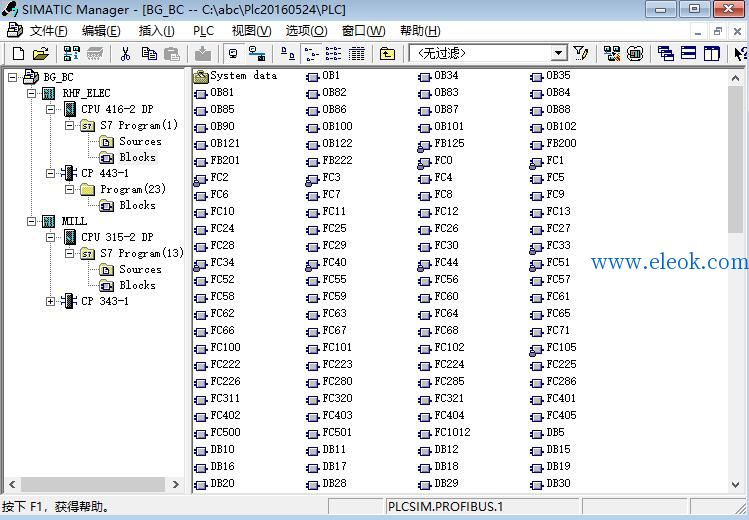This screenshot has height=520, width=749.
Task: Switch to Small Icons view
Action: (311, 53)
